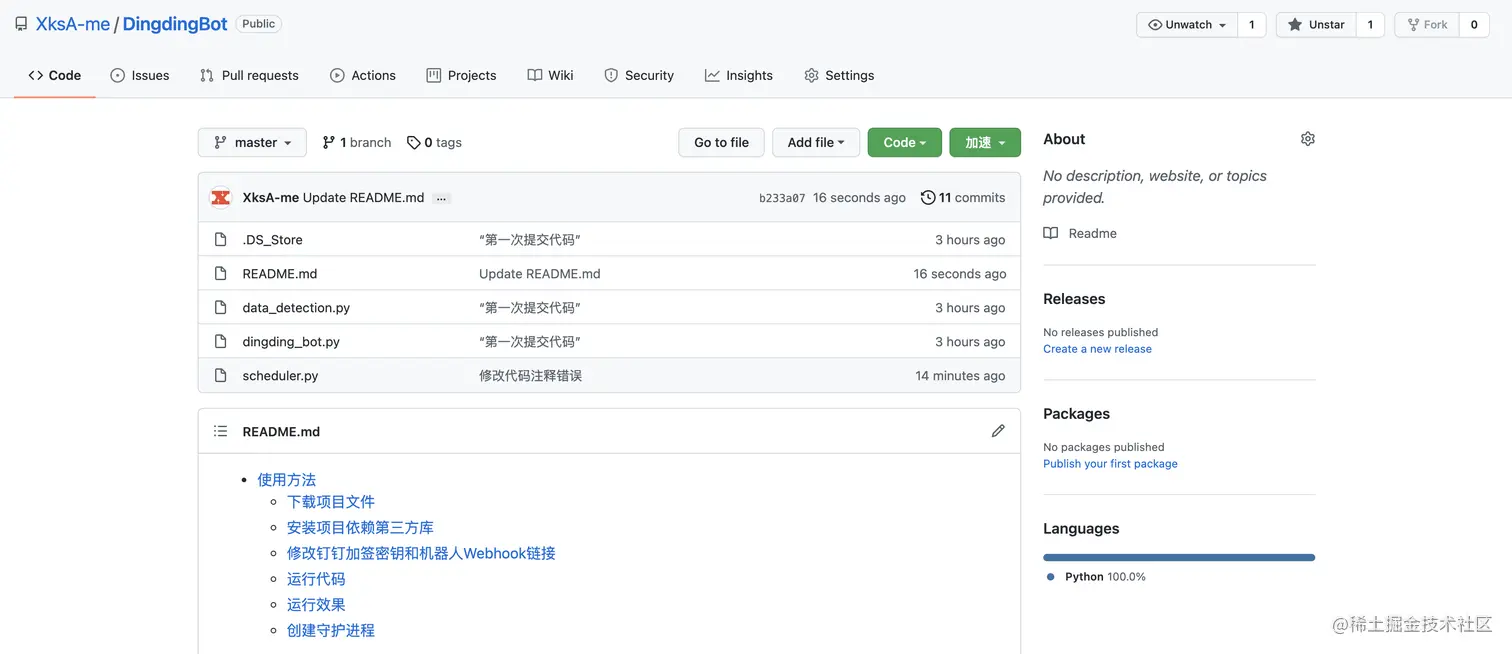Open the Add file dropdown
This screenshot has width=1512, height=654.
[x=816, y=142]
